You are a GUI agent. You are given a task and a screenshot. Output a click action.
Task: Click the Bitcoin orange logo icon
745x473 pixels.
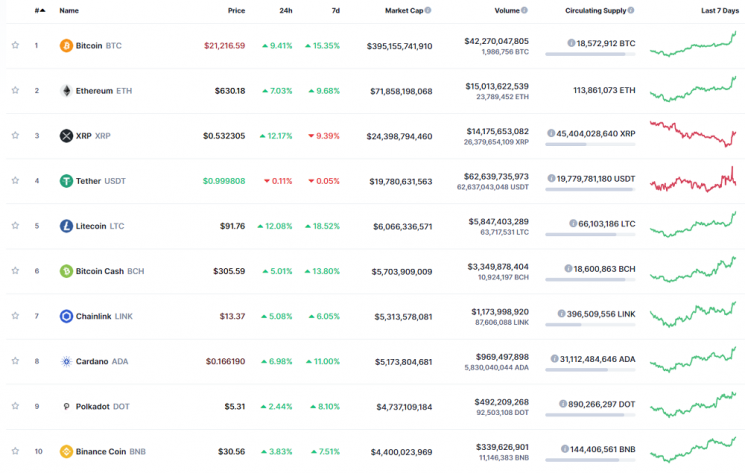(66, 46)
